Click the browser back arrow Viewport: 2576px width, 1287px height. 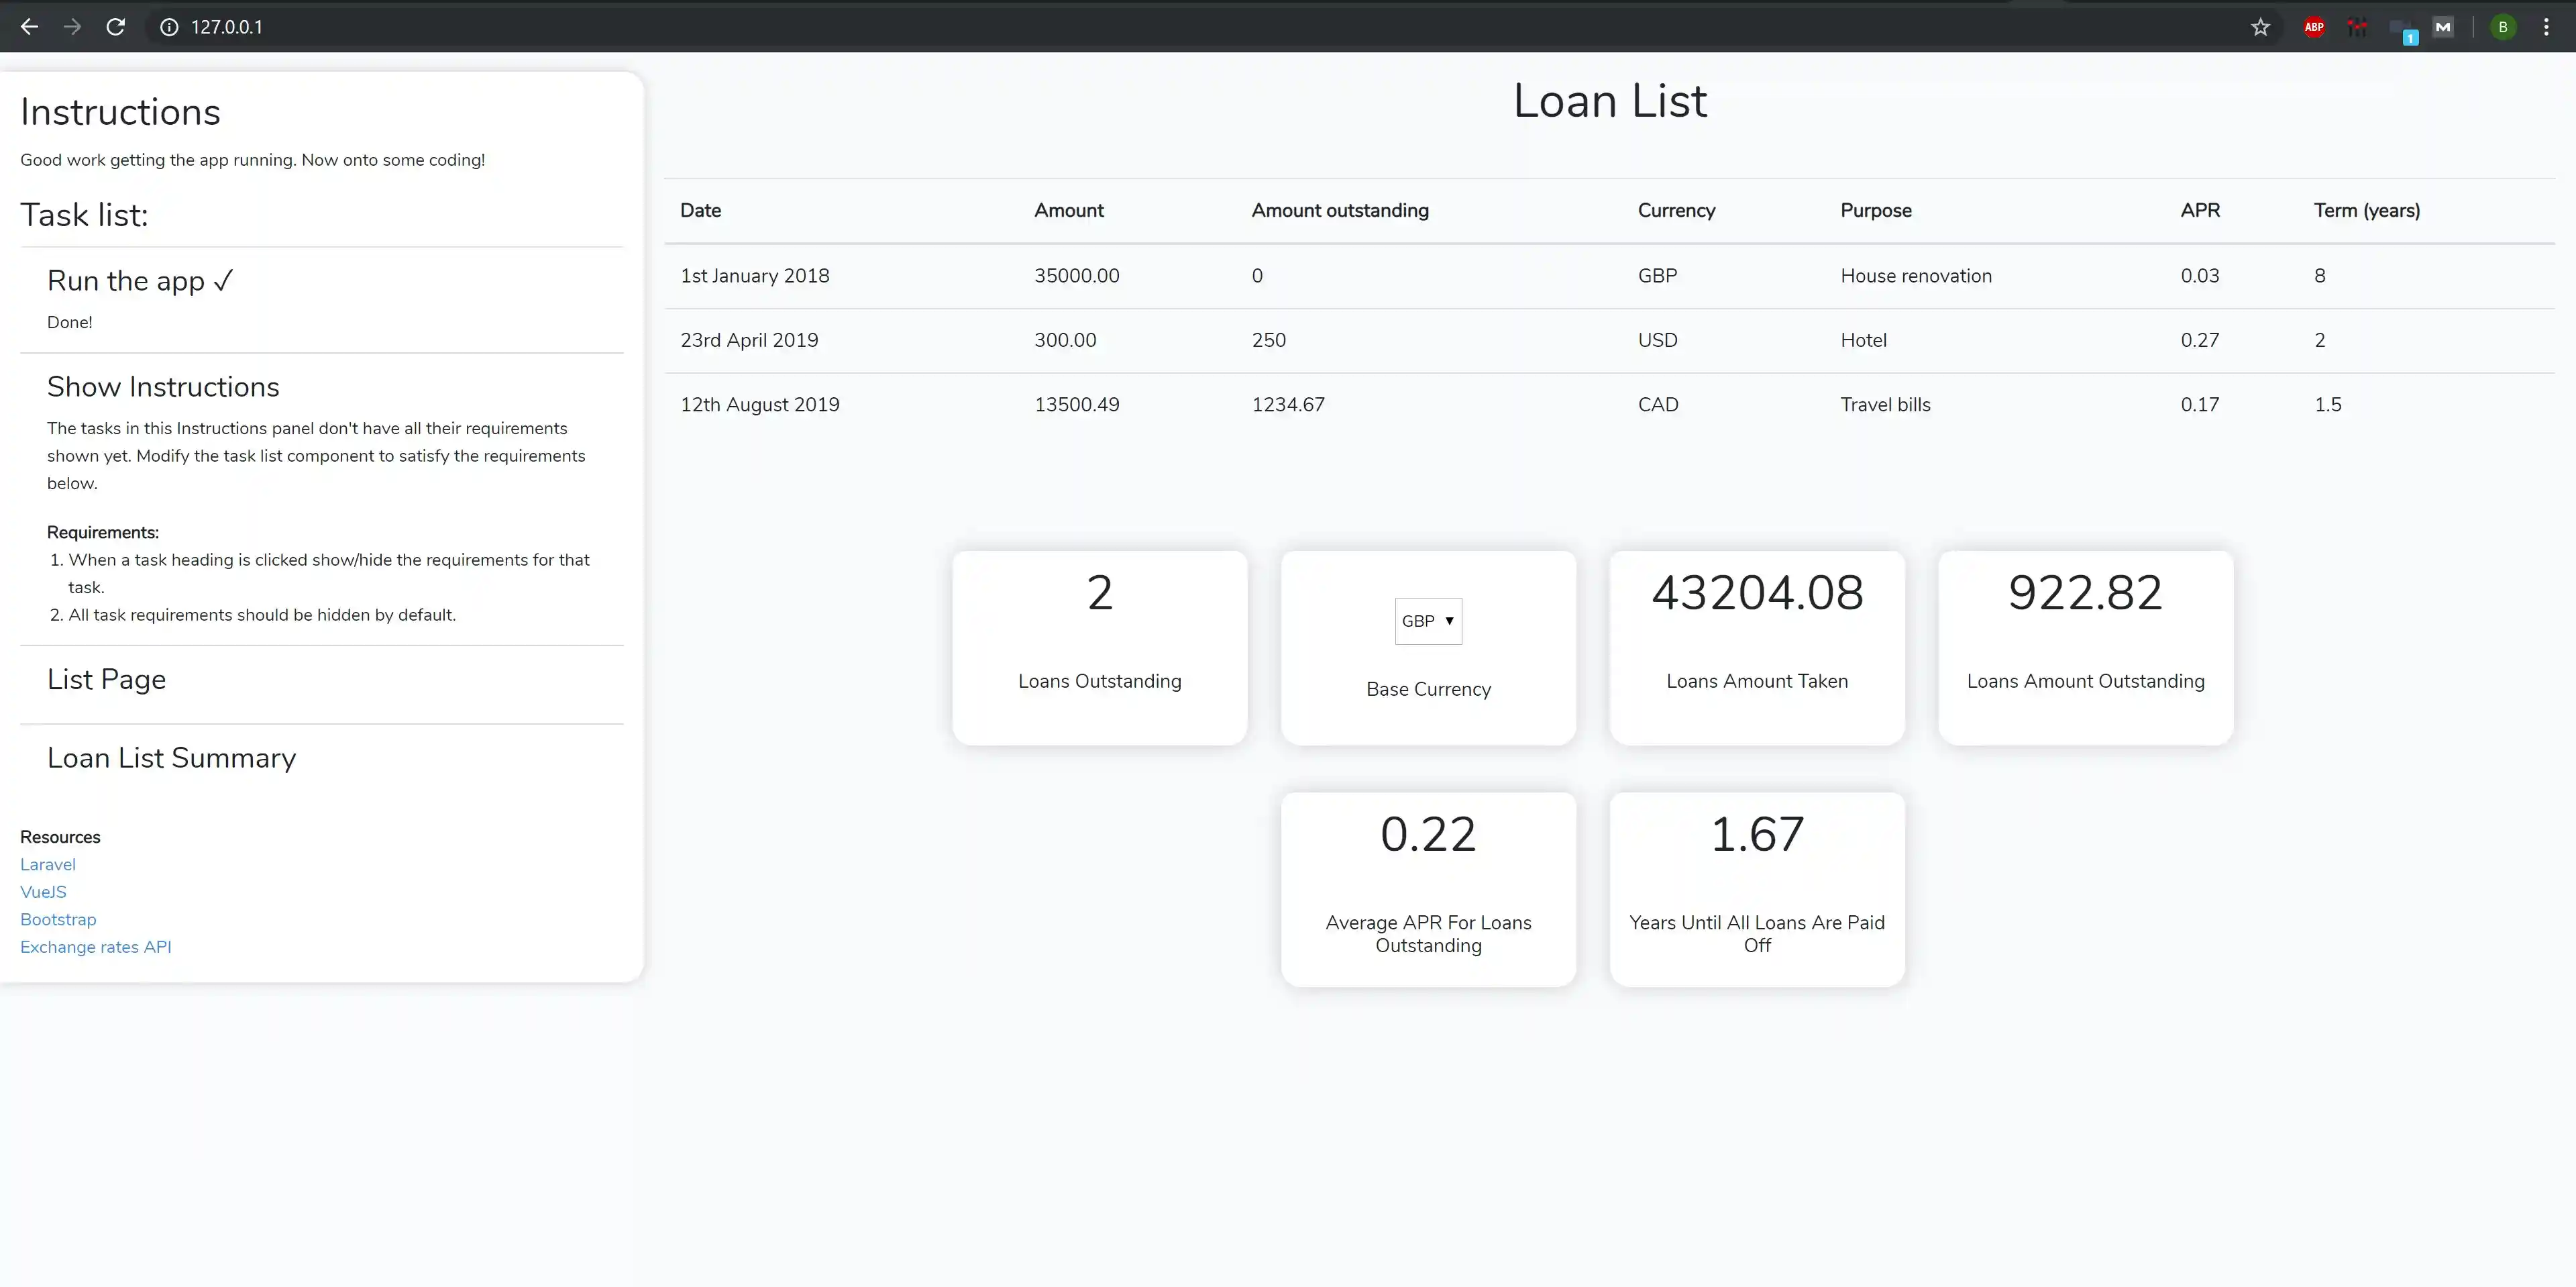29,27
